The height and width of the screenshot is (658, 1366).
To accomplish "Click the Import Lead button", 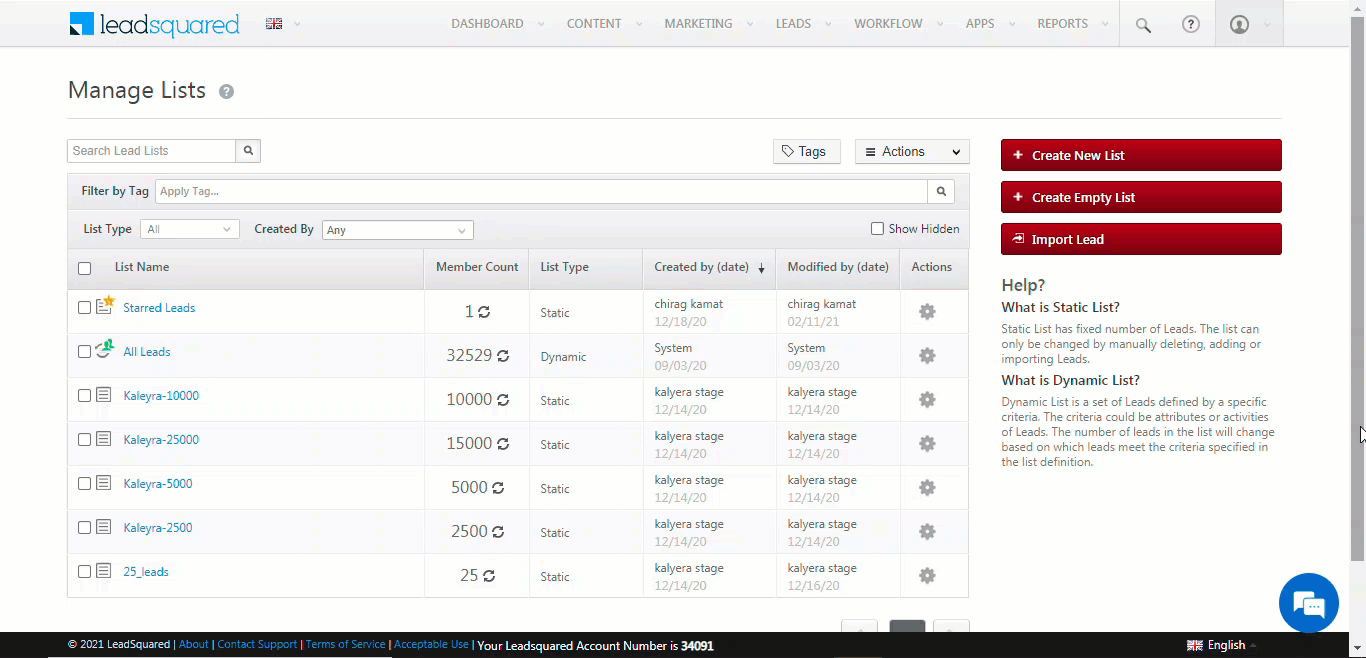I will [x=1141, y=239].
